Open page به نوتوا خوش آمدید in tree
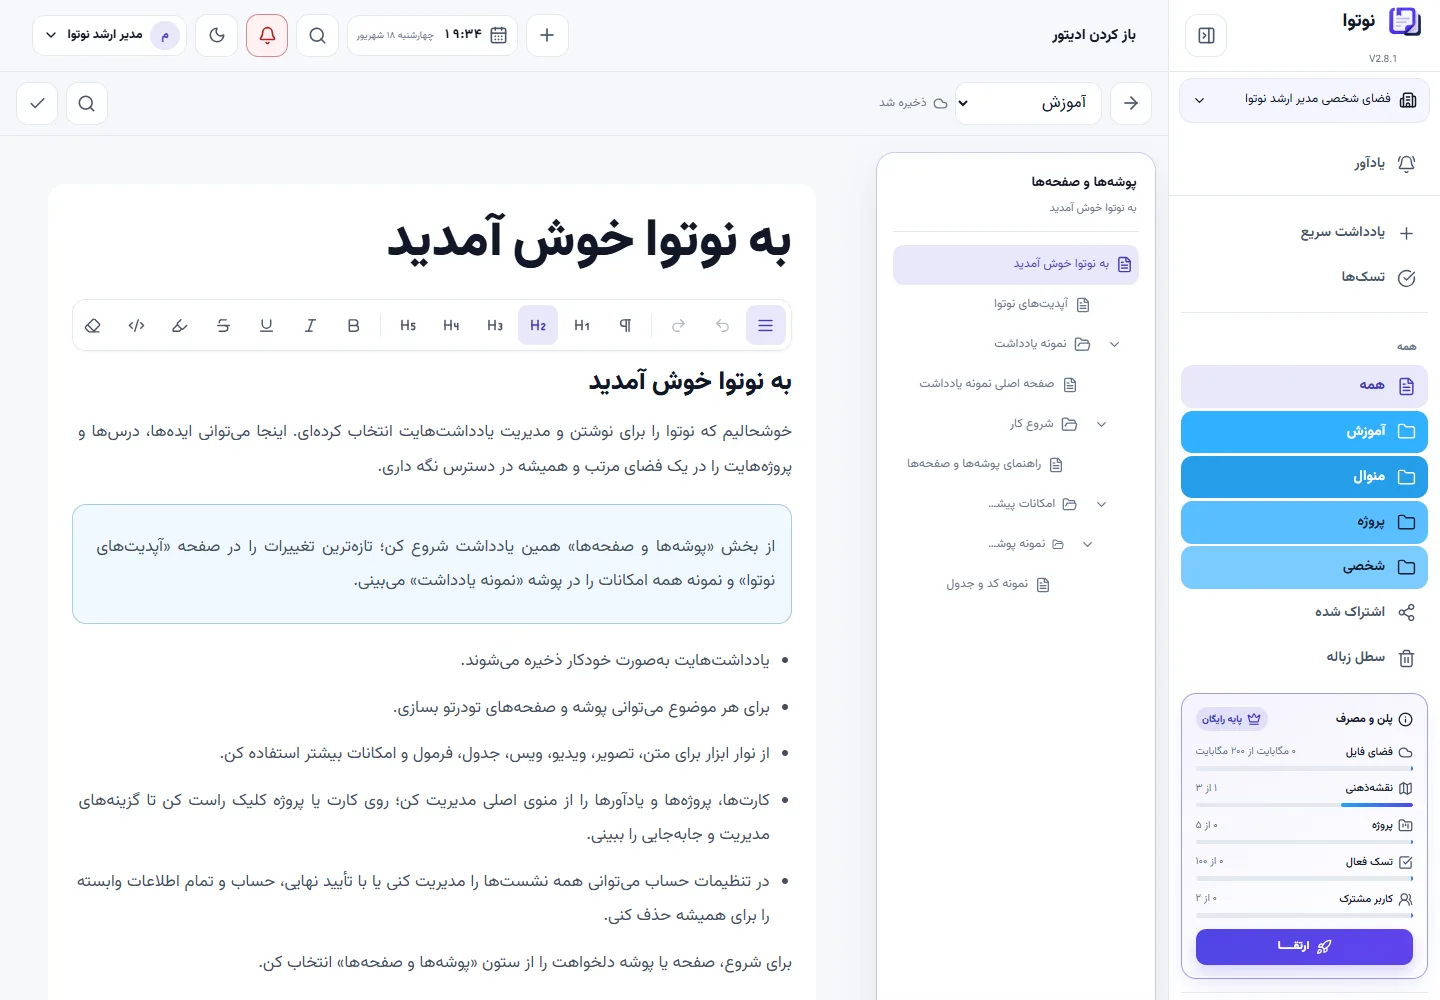Screen dimensions: 1440x1000 pyautogui.click(x=1016, y=264)
